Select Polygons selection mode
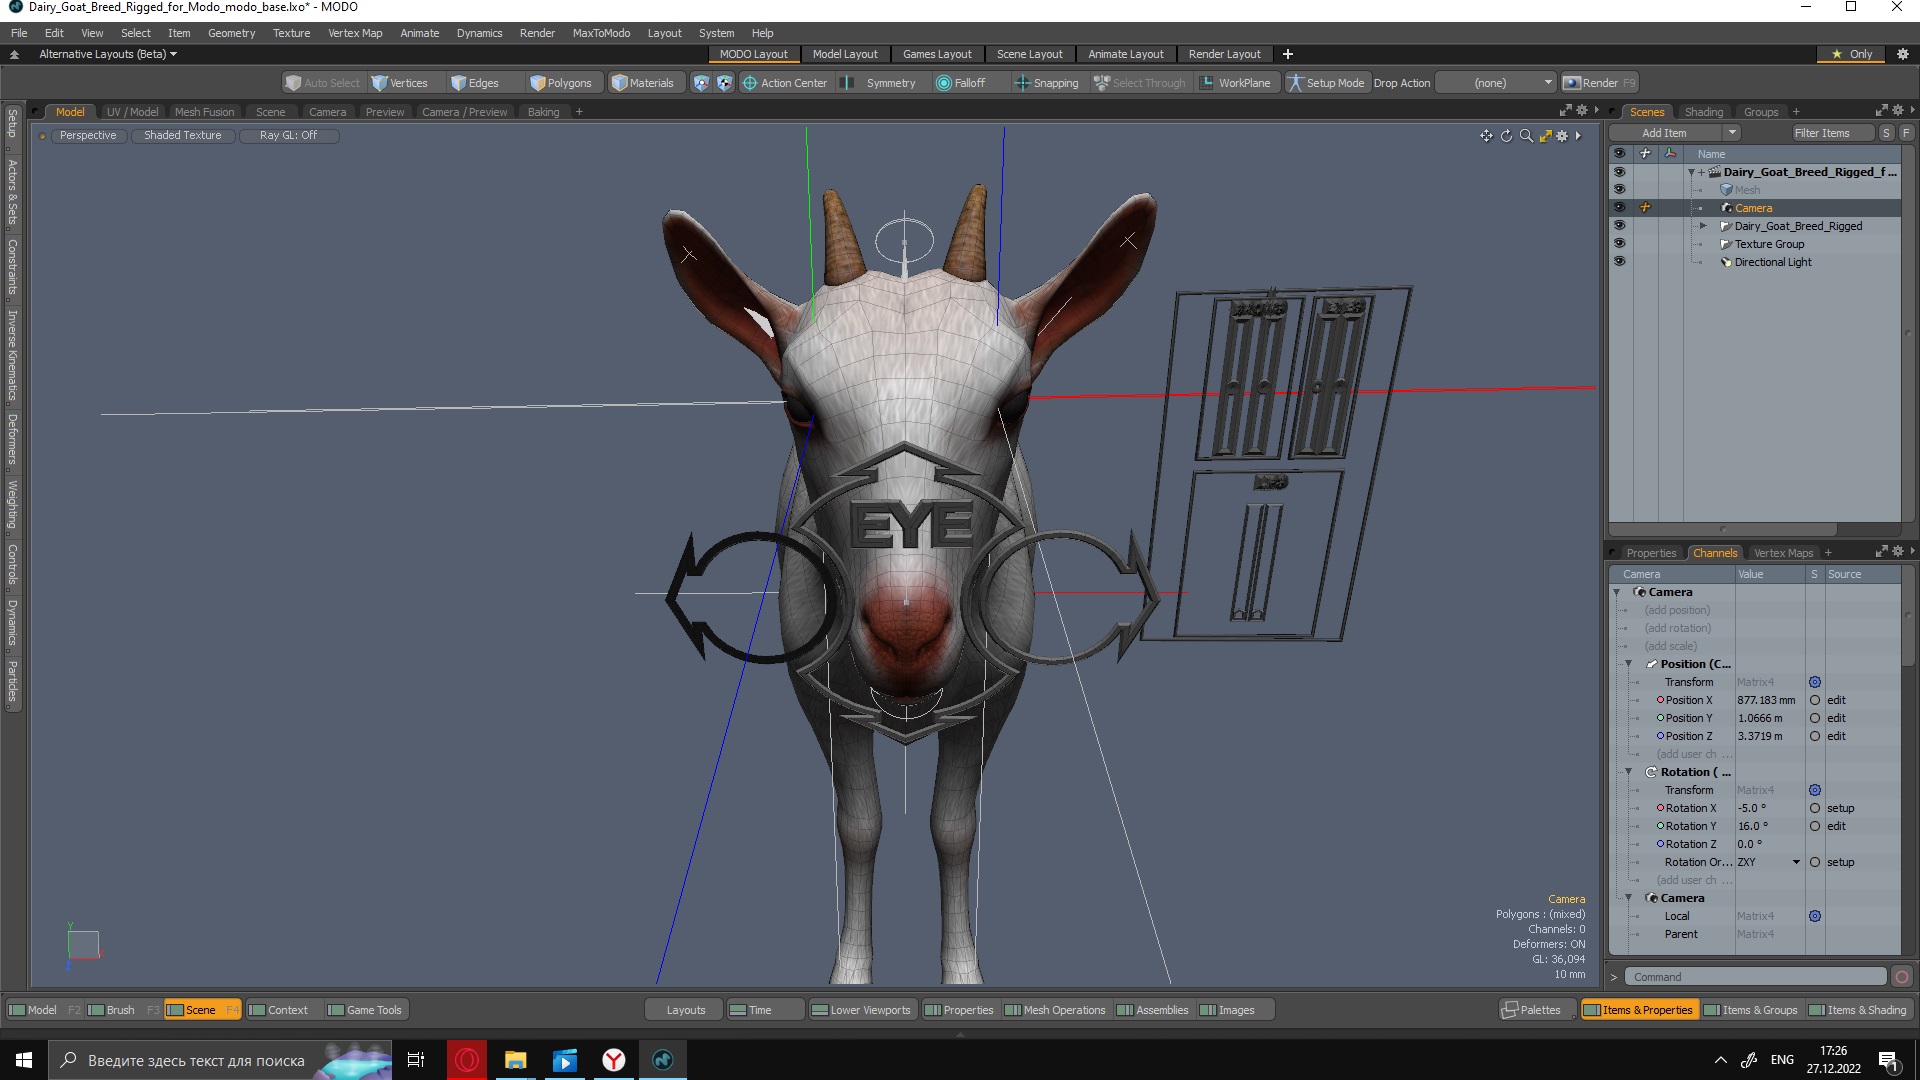Screen dimensions: 1920x1080 tap(561, 83)
